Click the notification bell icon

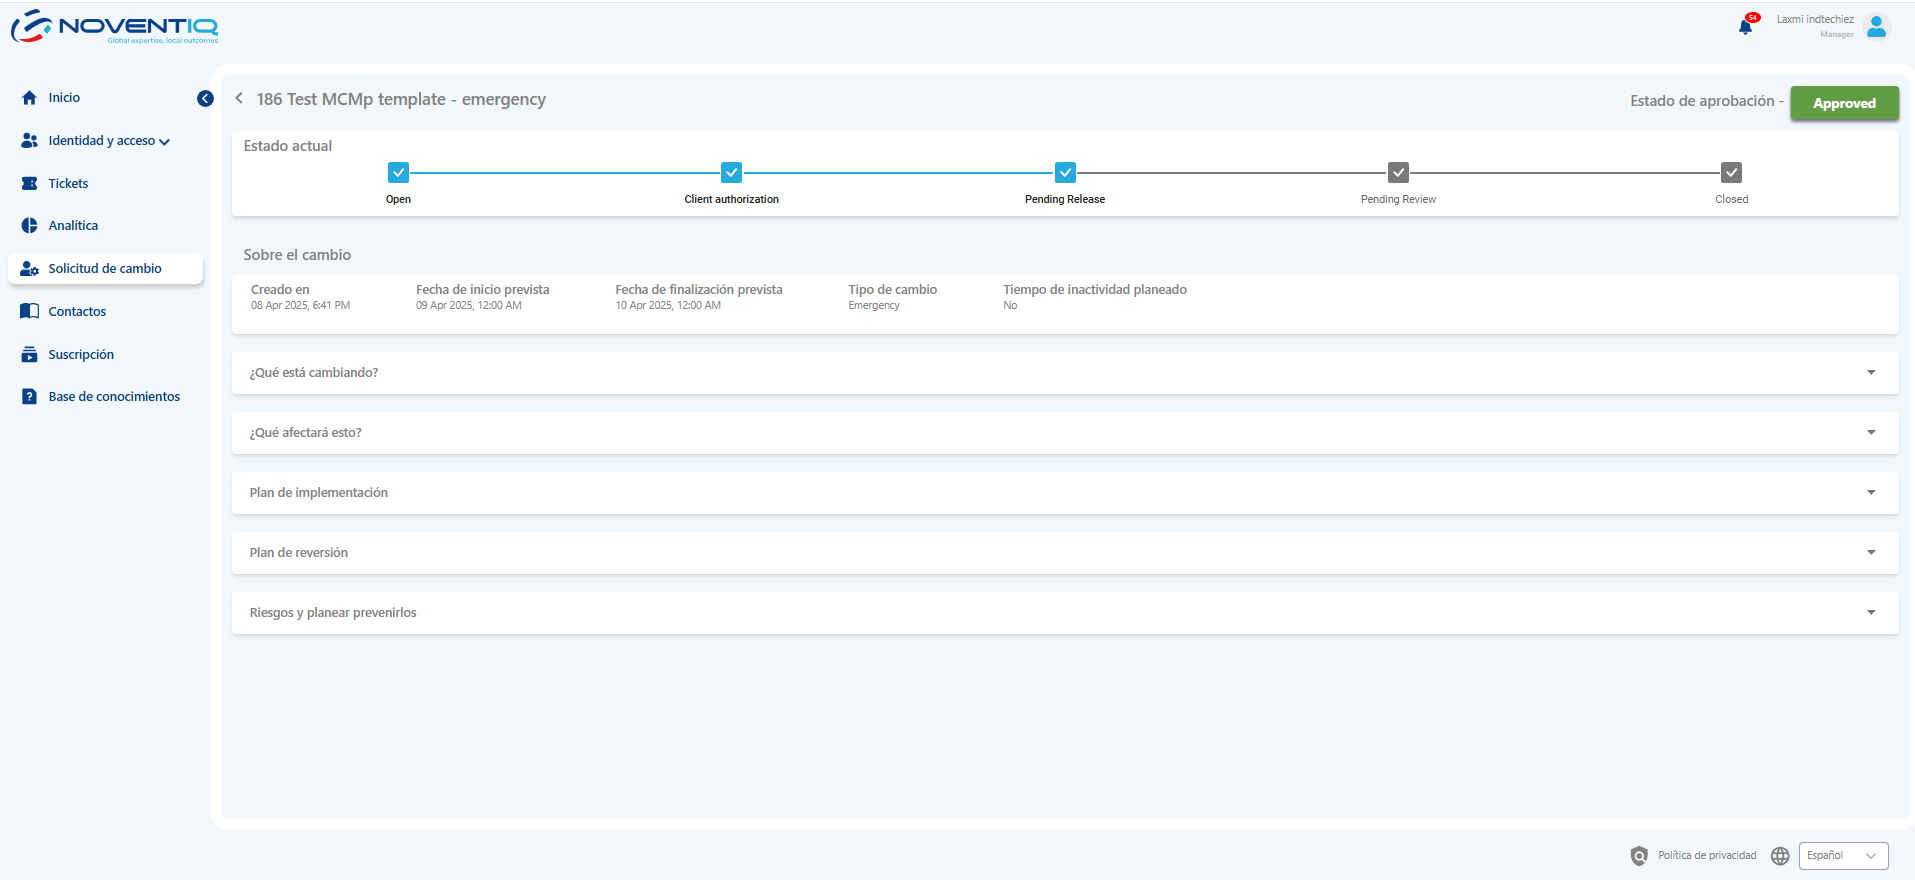1745,27
